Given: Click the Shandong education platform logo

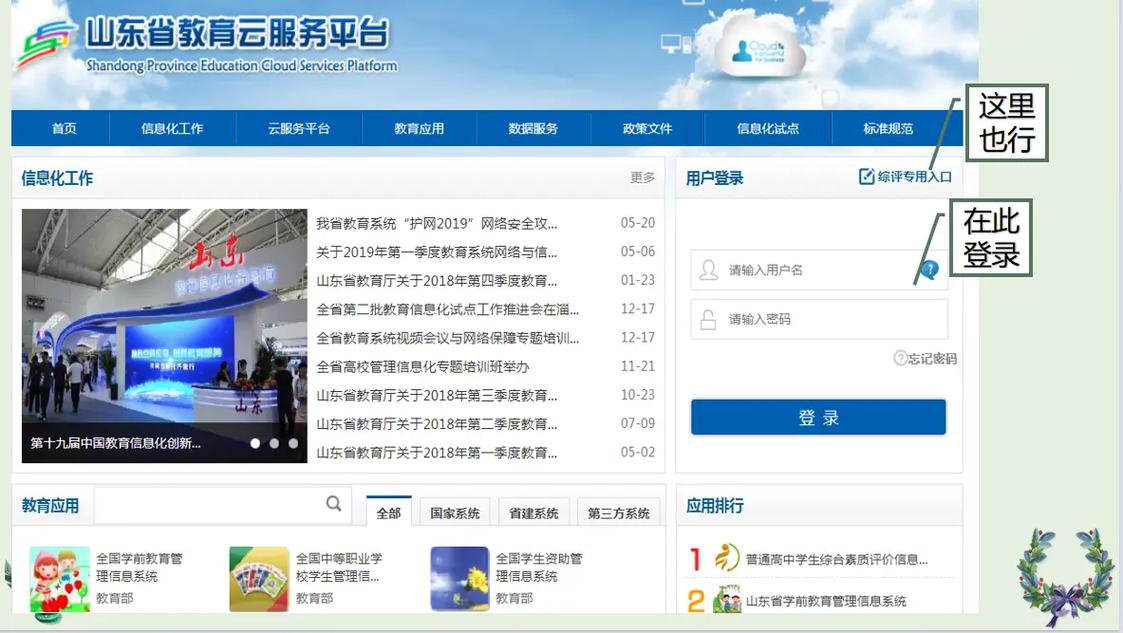Looking at the screenshot, I should [x=45, y=43].
